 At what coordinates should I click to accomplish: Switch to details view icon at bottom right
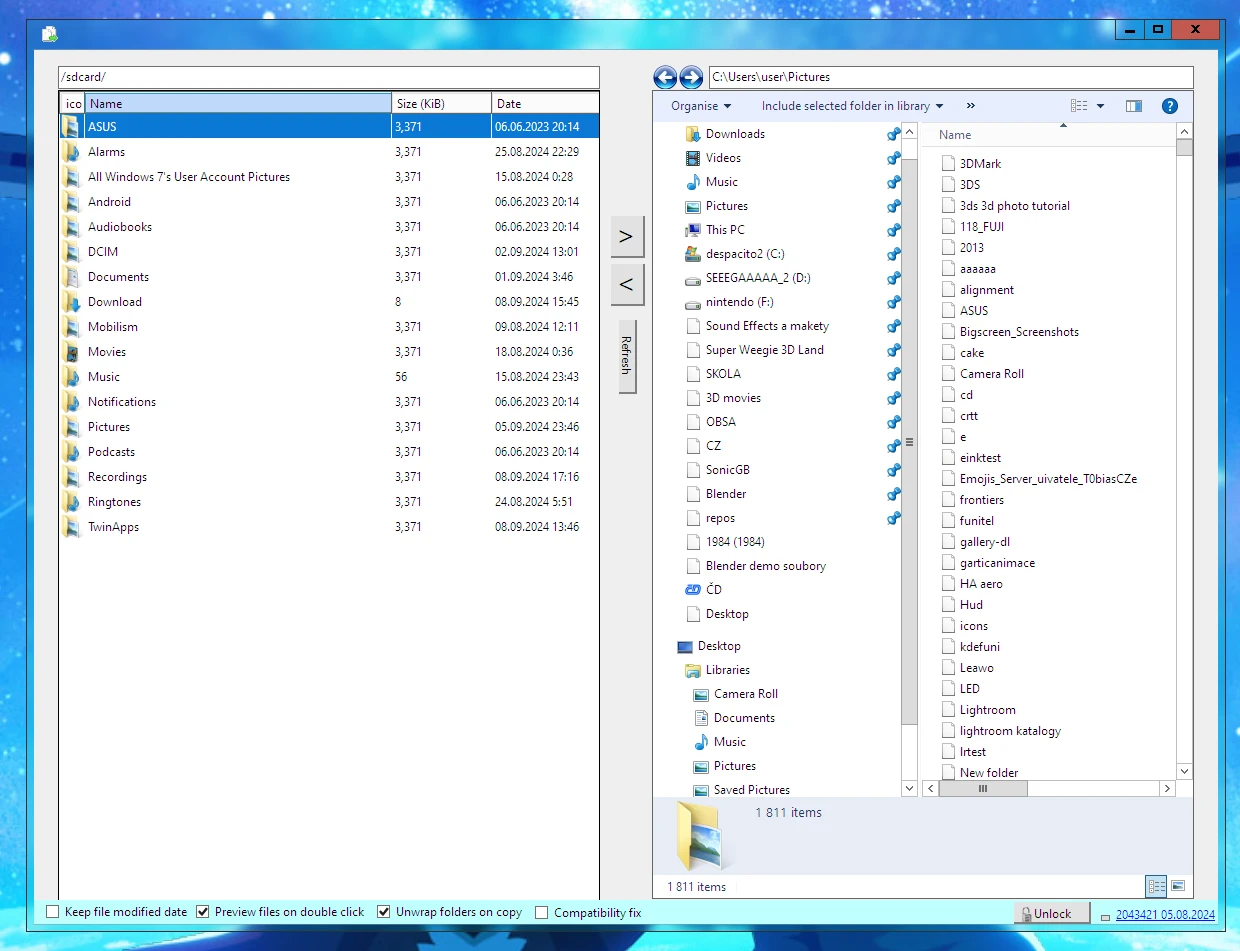[1157, 886]
